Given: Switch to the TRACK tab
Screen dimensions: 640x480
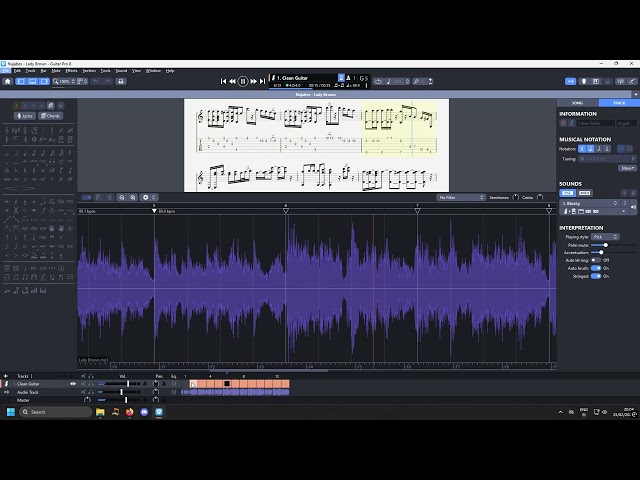Looking at the screenshot, I should tap(619, 103).
